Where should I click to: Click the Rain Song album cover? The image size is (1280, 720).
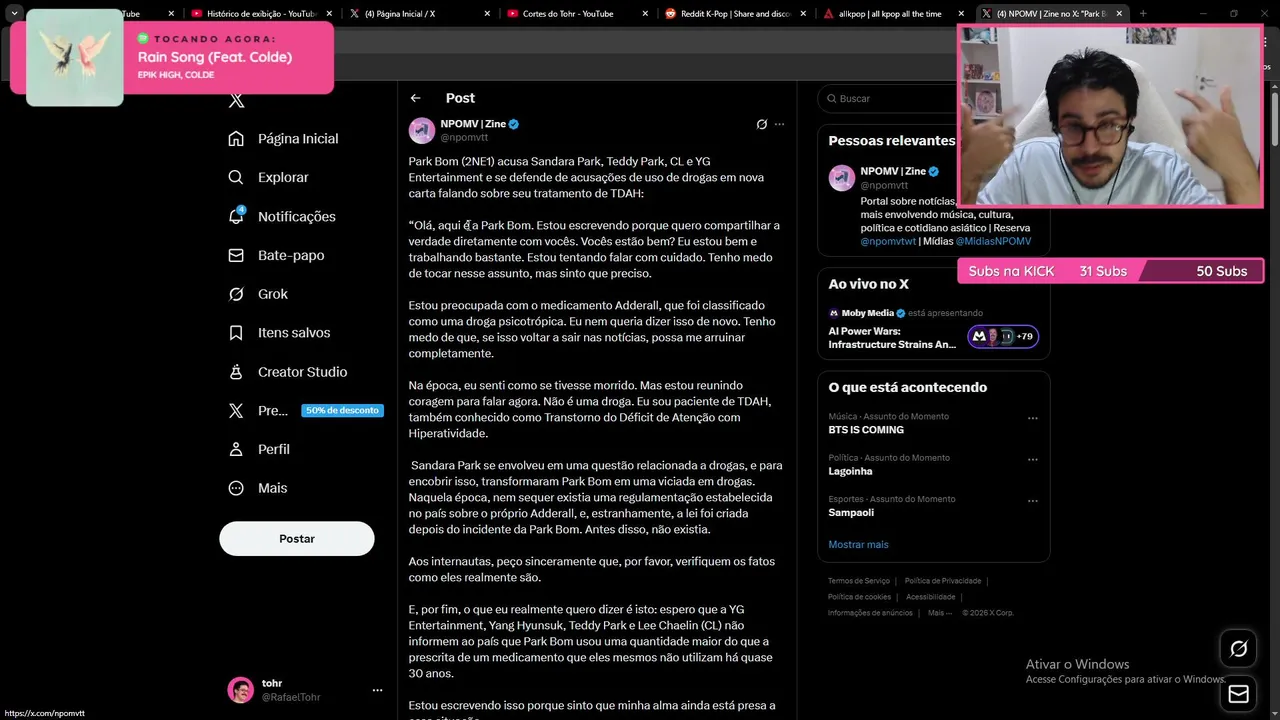click(x=74, y=57)
